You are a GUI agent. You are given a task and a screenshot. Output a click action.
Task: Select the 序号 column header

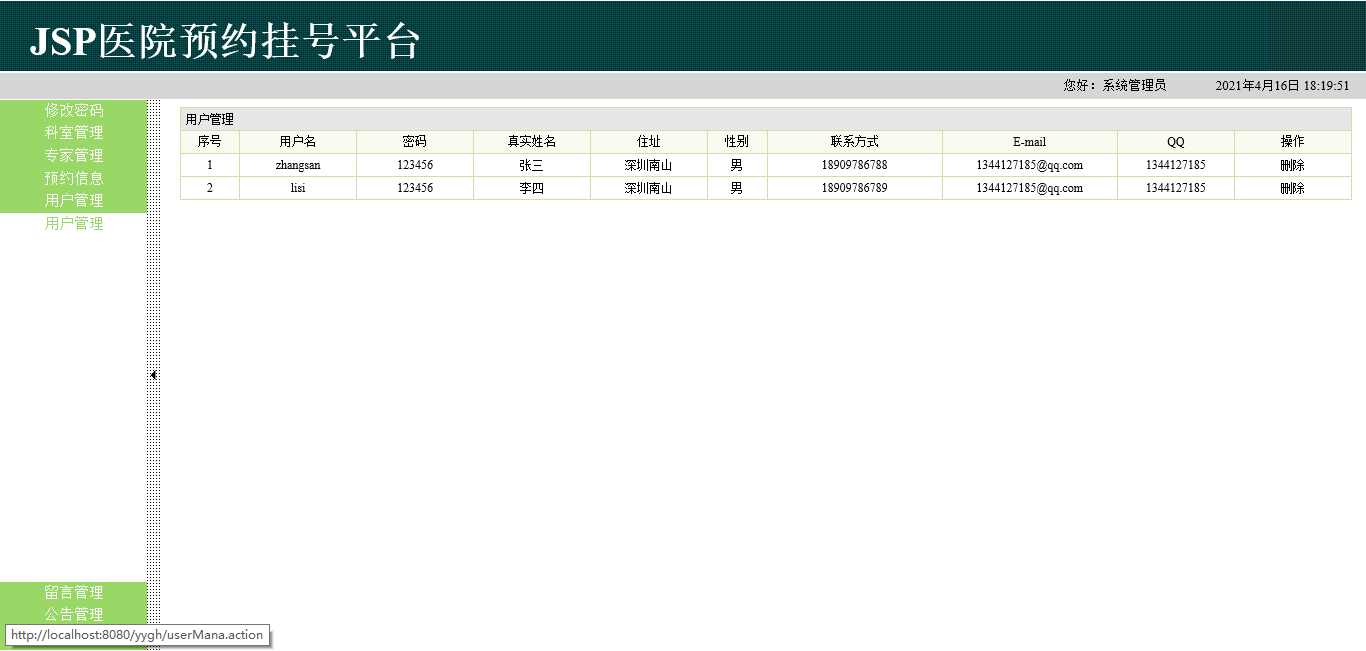(210, 142)
